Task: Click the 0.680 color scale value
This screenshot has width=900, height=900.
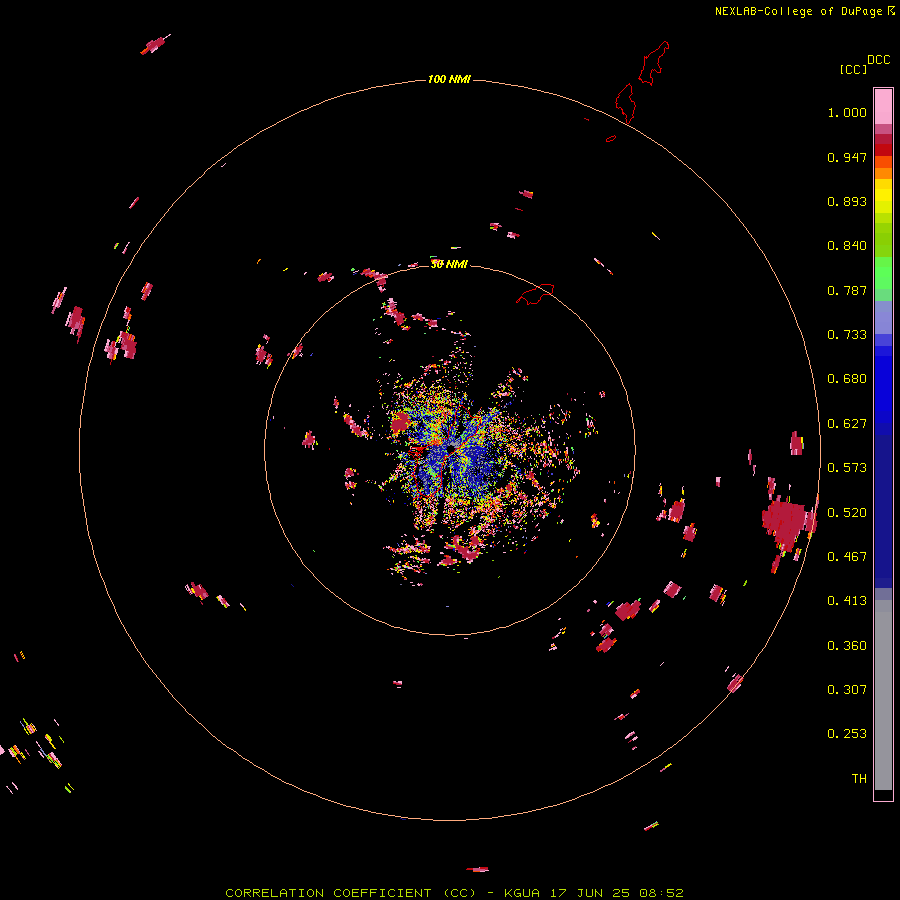Action: (847, 379)
